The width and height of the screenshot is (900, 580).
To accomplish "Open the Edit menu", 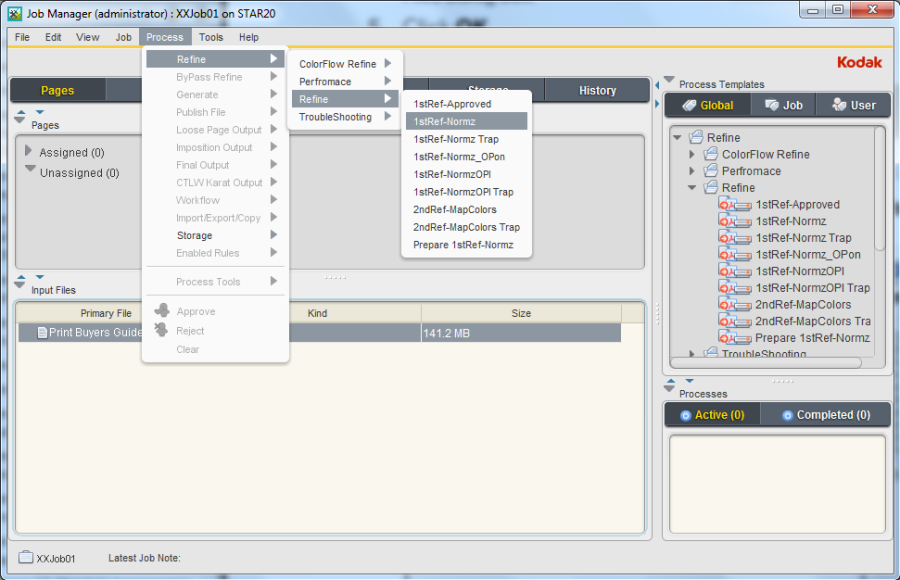I will point(53,37).
